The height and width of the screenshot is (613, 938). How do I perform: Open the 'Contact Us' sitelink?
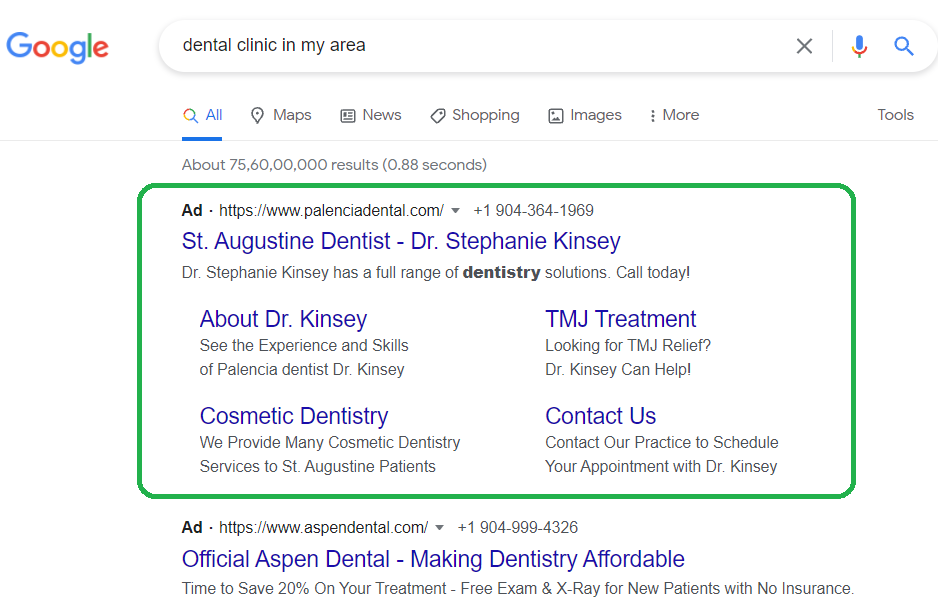pos(601,416)
